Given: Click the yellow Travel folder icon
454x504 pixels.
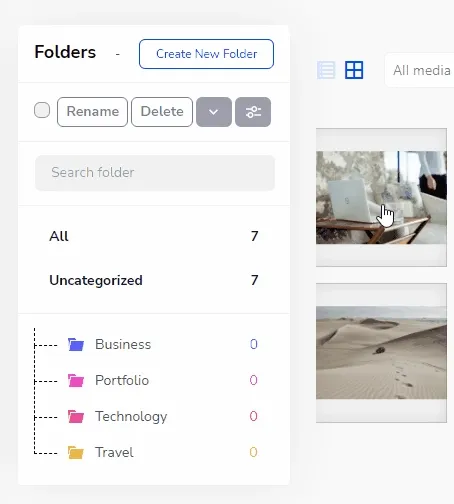Looking at the screenshot, I should pos(76,452).
